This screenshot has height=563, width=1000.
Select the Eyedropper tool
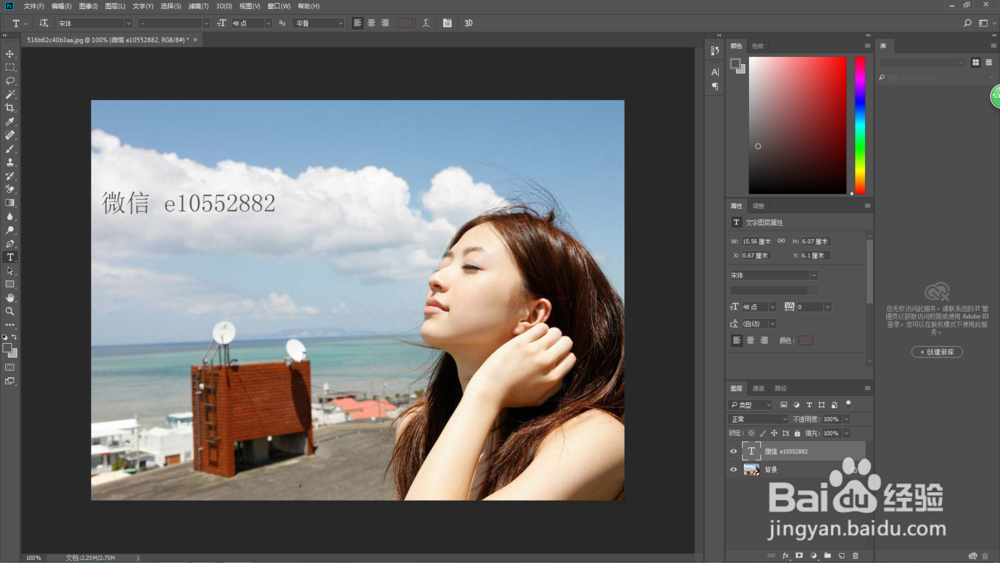(10, 121)
